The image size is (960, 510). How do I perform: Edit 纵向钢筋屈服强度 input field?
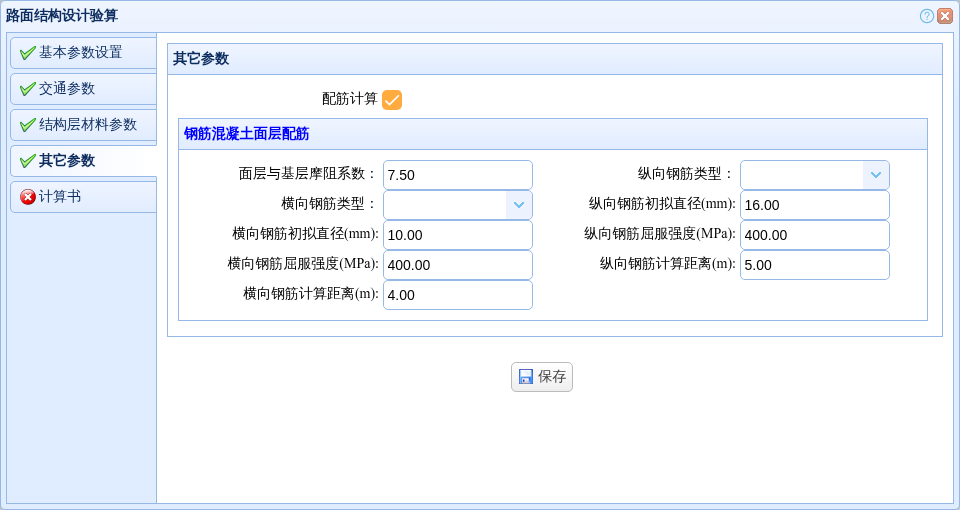coord(814,235)
